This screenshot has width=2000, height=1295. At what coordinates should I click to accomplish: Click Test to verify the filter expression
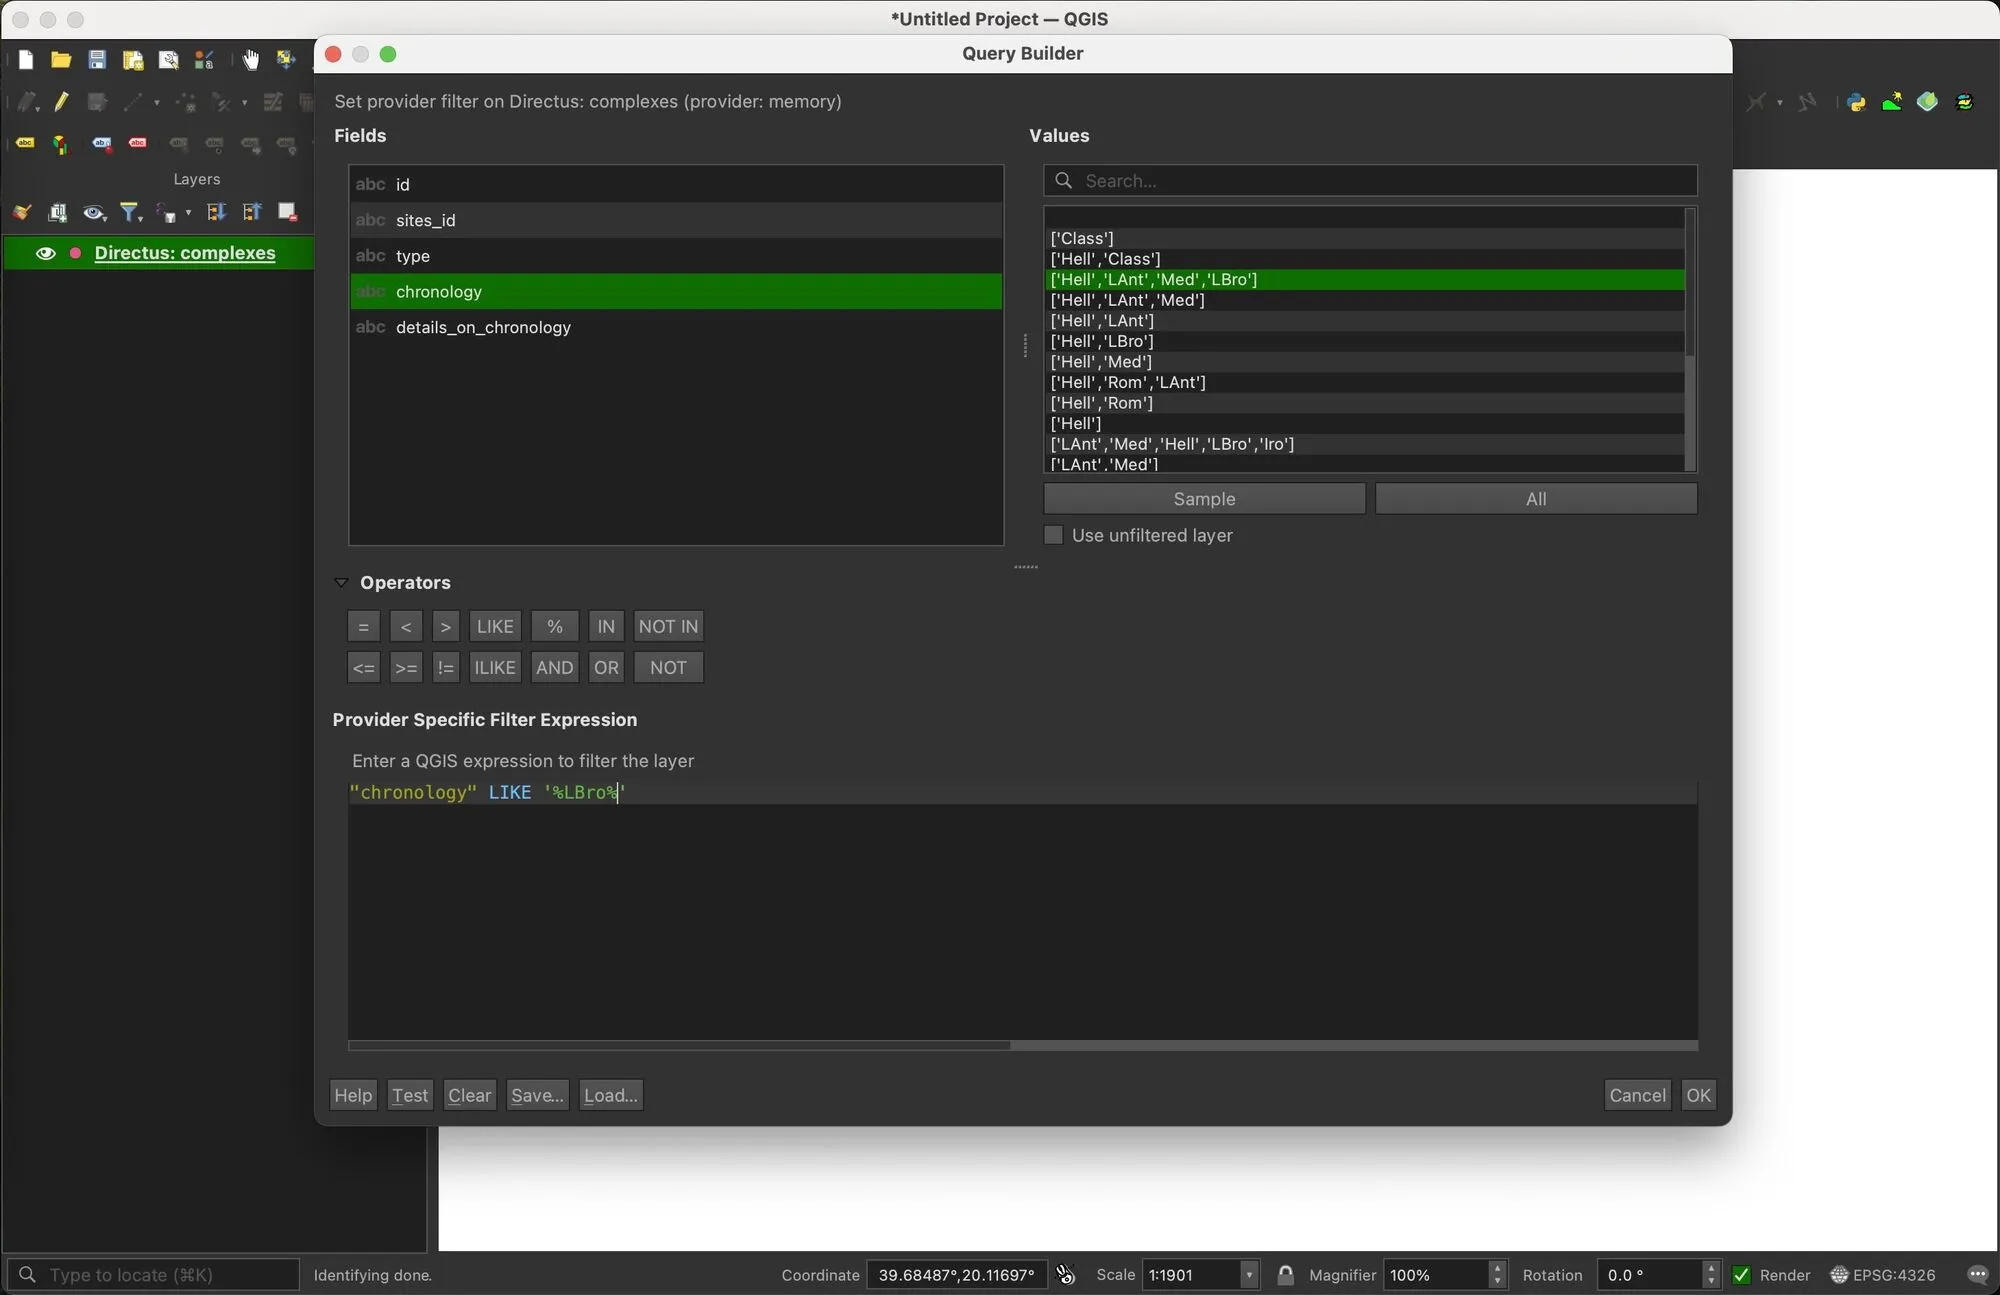(409, 1094)
